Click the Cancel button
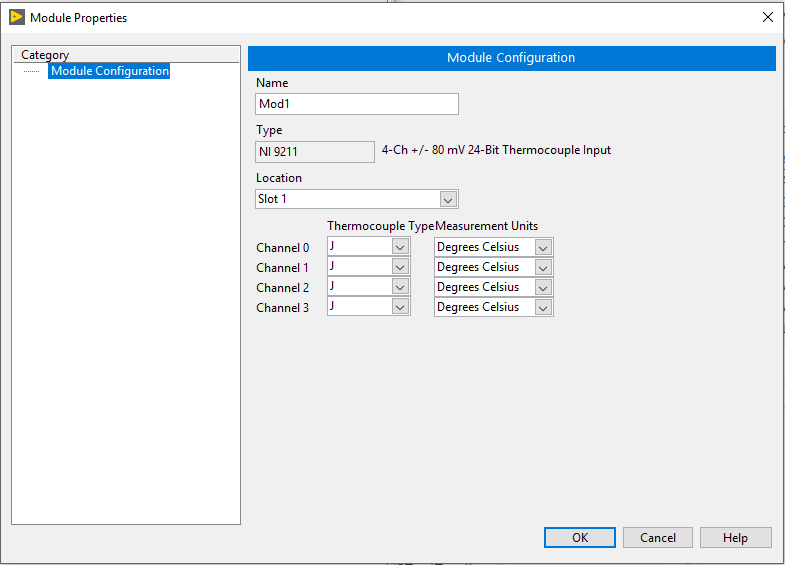The width and height of the screenshot is (785, 565). click(x=658, y=537)
